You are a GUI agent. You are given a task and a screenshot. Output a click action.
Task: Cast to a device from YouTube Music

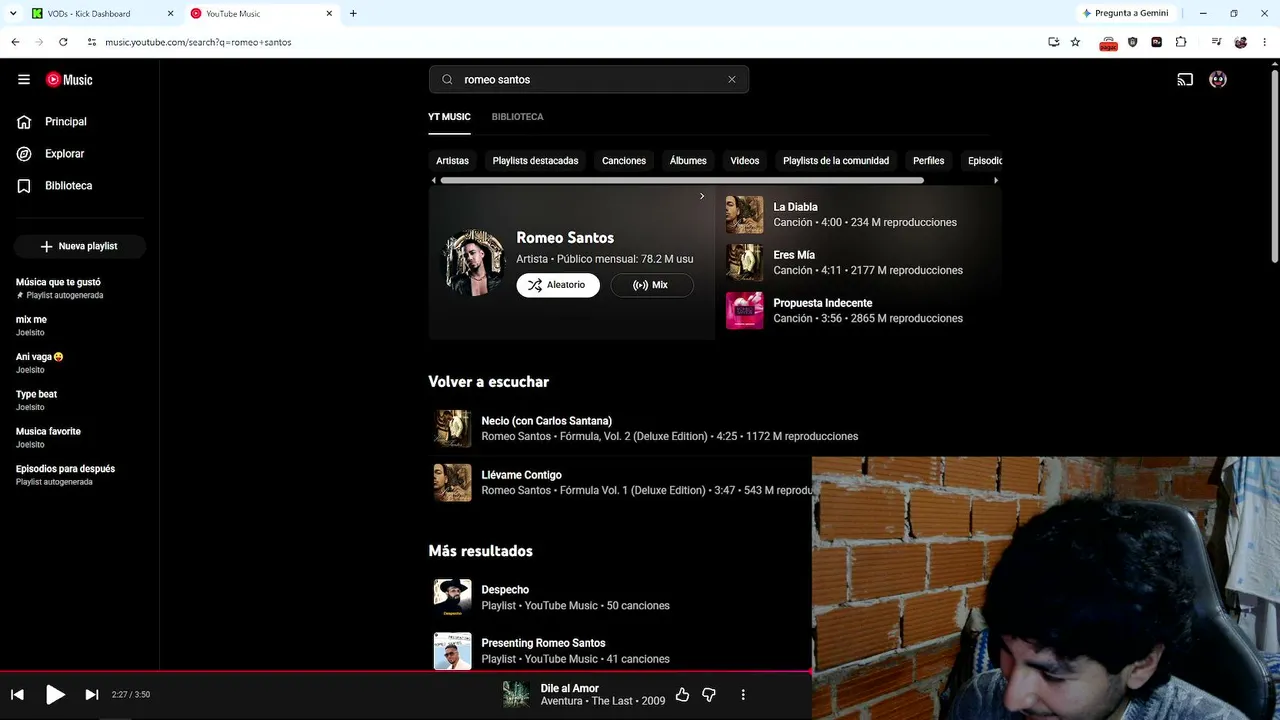pos(1185,80)
